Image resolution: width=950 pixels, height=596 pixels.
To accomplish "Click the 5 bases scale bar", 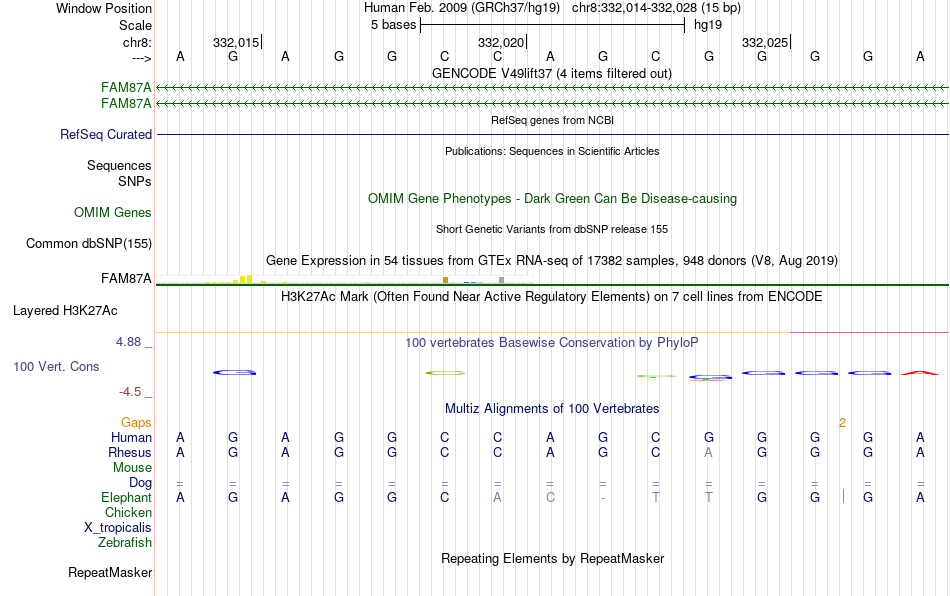I will pyautogui.click(x=553, y=25).
